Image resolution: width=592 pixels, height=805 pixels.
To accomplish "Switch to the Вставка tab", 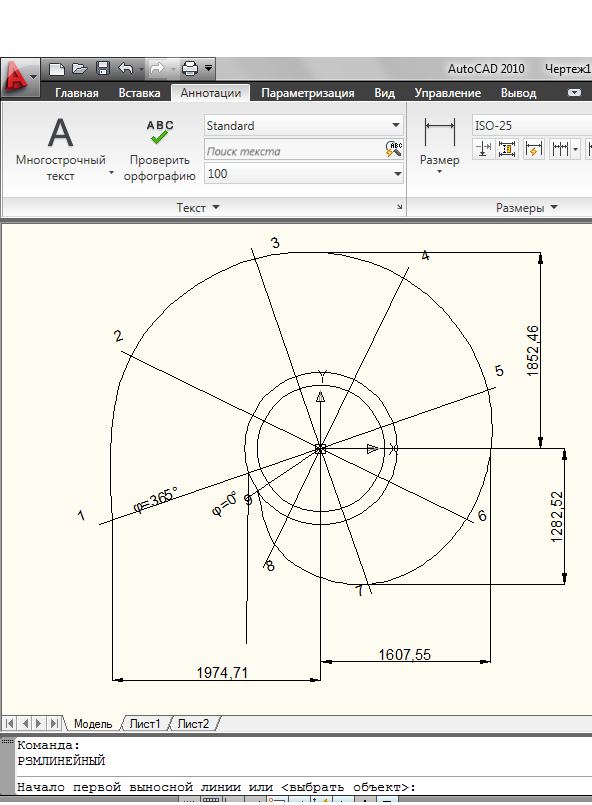I will (139, 93).
